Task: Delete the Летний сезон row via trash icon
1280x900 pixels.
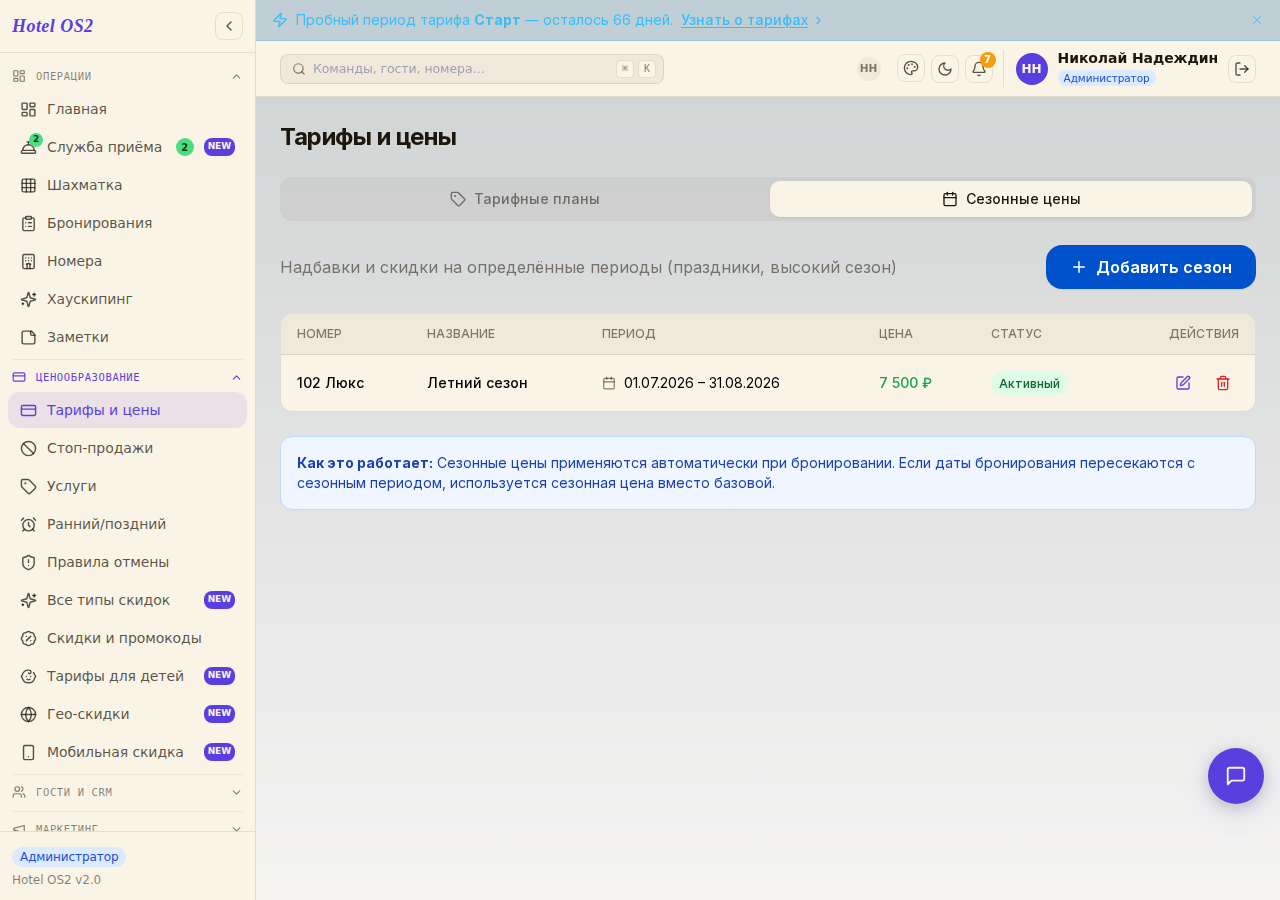Action: click(x=1222, y=383)
